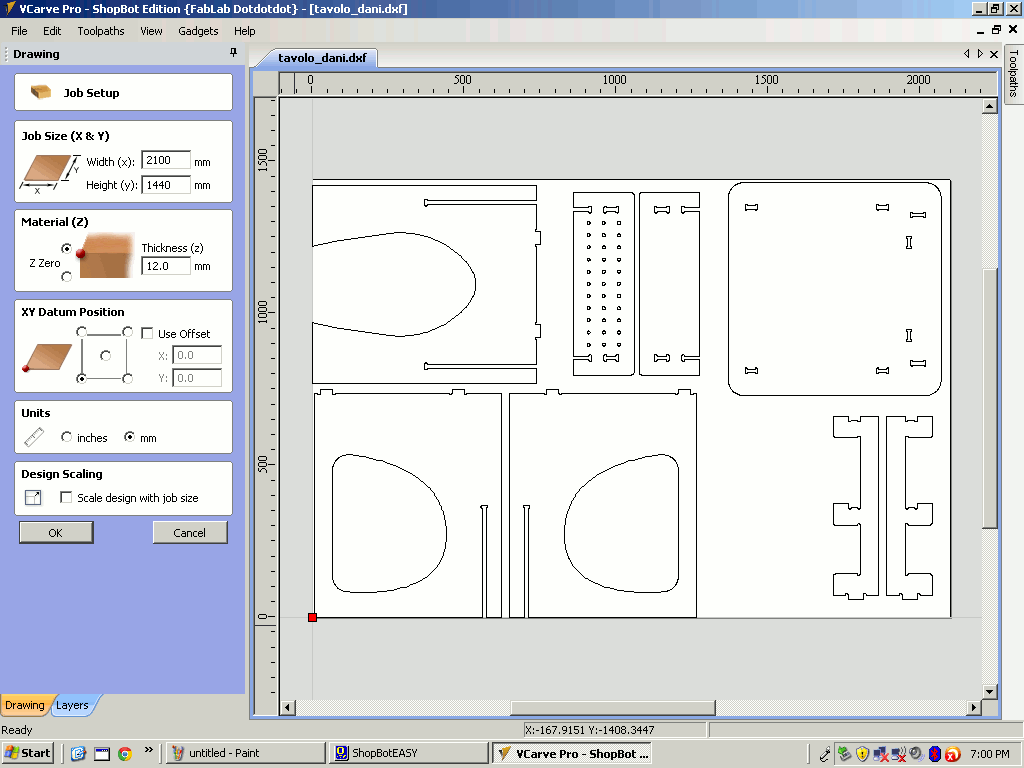This screenshot has width=1024, height=768.
Task: Expand the collapsed Toolpaths side panel
Action: click(1012, 72)
